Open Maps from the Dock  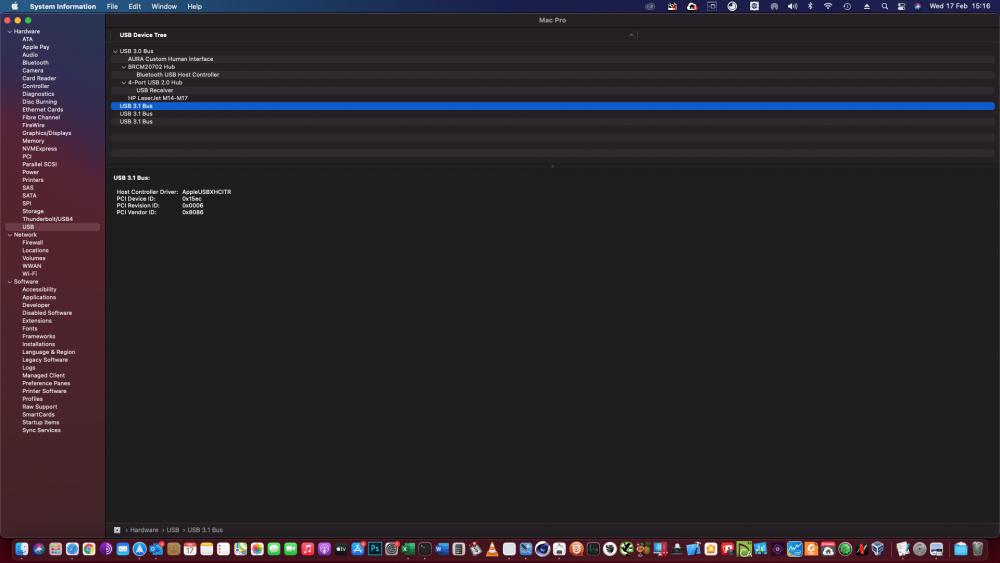(x=240, y=549)
